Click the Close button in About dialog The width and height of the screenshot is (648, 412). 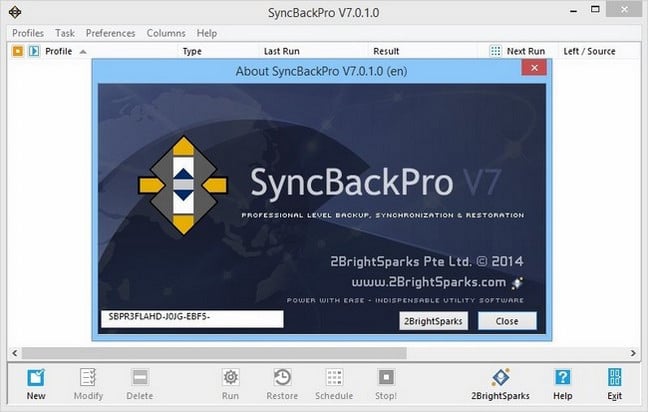tap(507, 321)
